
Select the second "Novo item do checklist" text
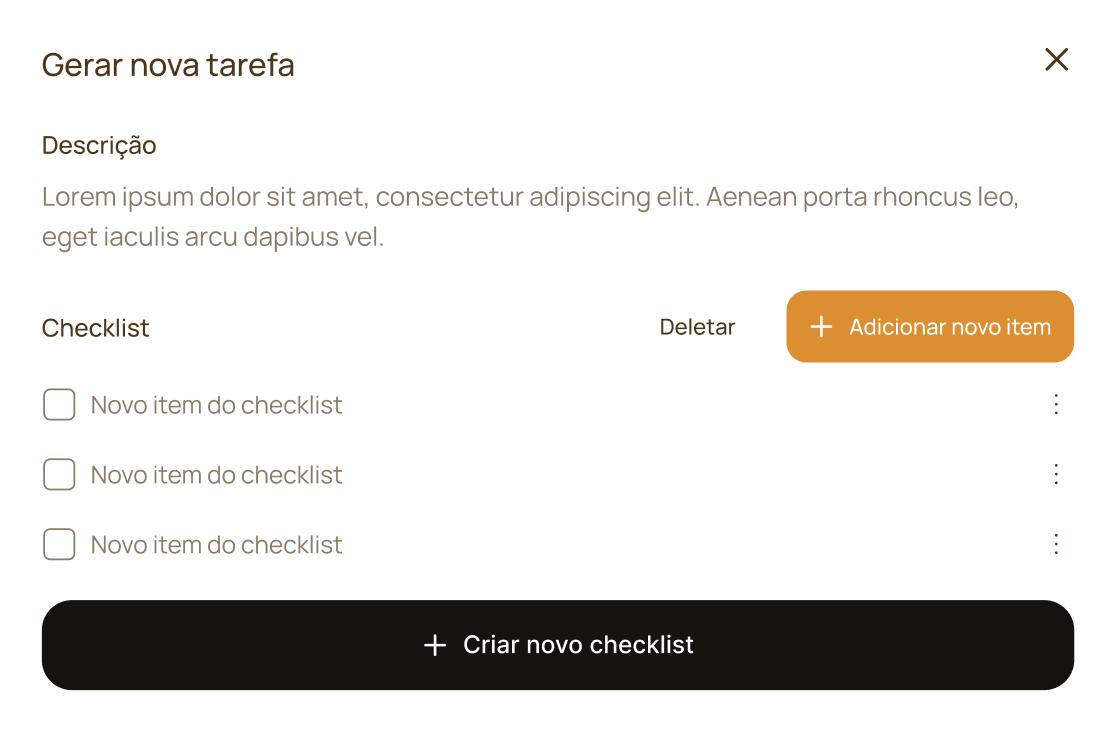216,475
